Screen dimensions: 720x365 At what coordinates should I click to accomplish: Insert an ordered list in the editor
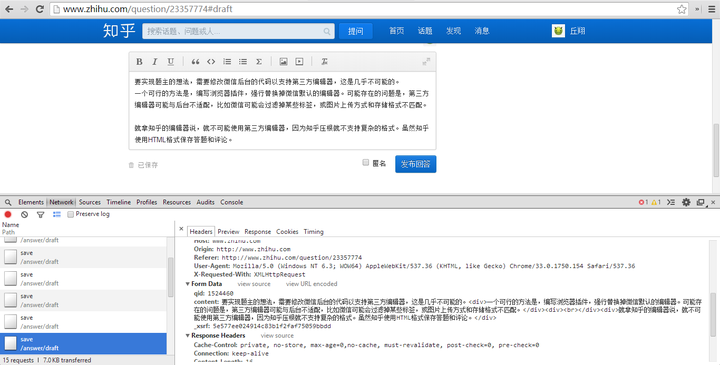tap(227, 62)
